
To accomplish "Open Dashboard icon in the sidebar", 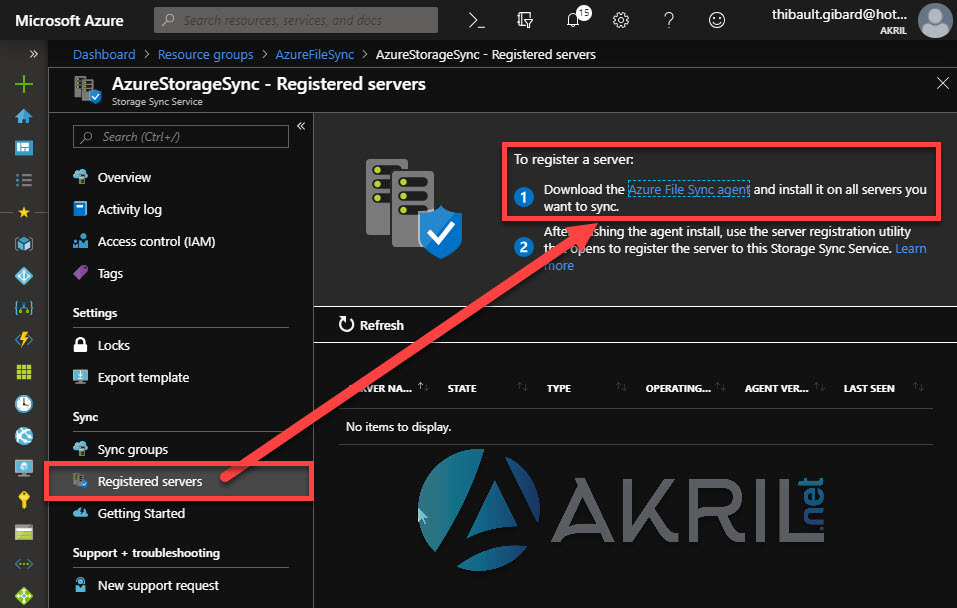I will coord(24,148).
